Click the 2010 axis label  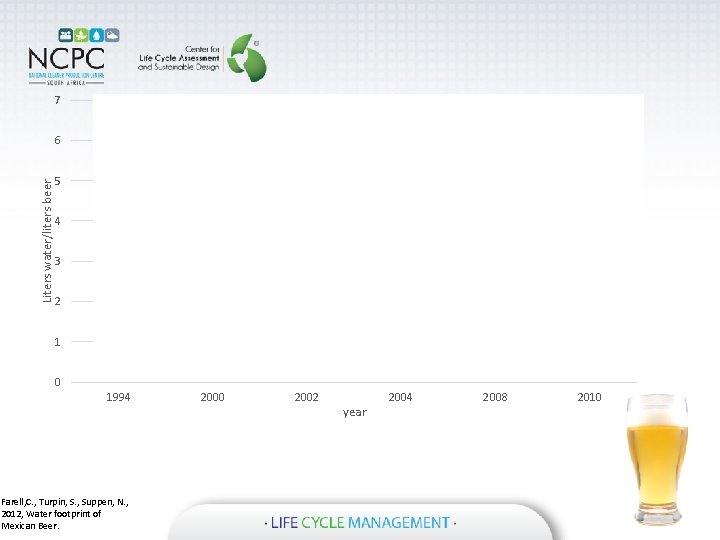click(x=589, y=397)
